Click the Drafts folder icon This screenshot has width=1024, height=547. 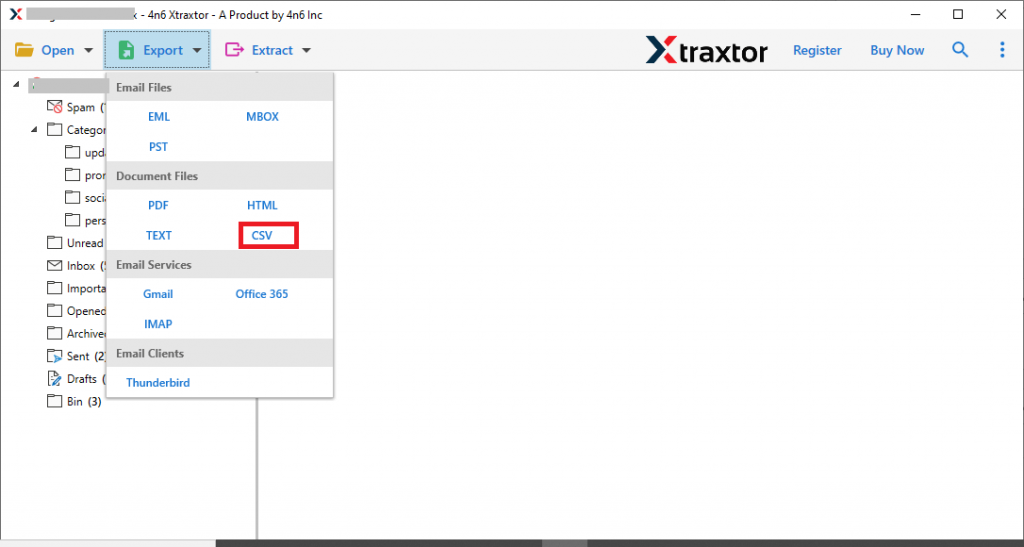[54, 379]
